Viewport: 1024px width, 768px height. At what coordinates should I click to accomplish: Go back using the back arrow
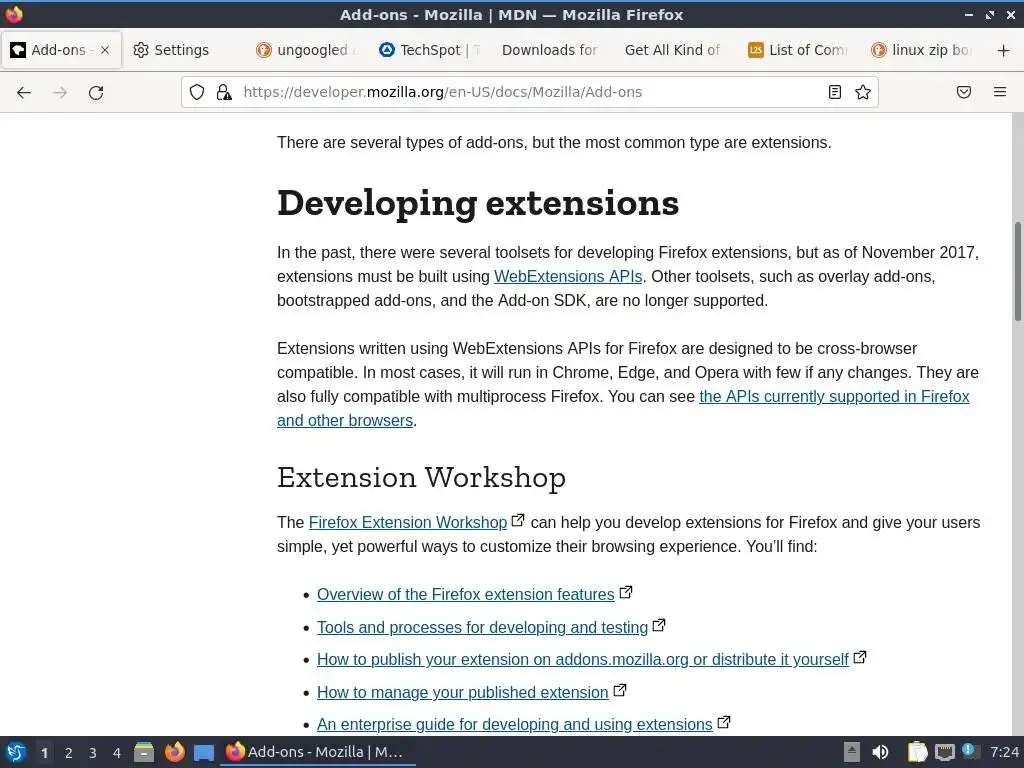pyautogui.click(x=24, y=93)
